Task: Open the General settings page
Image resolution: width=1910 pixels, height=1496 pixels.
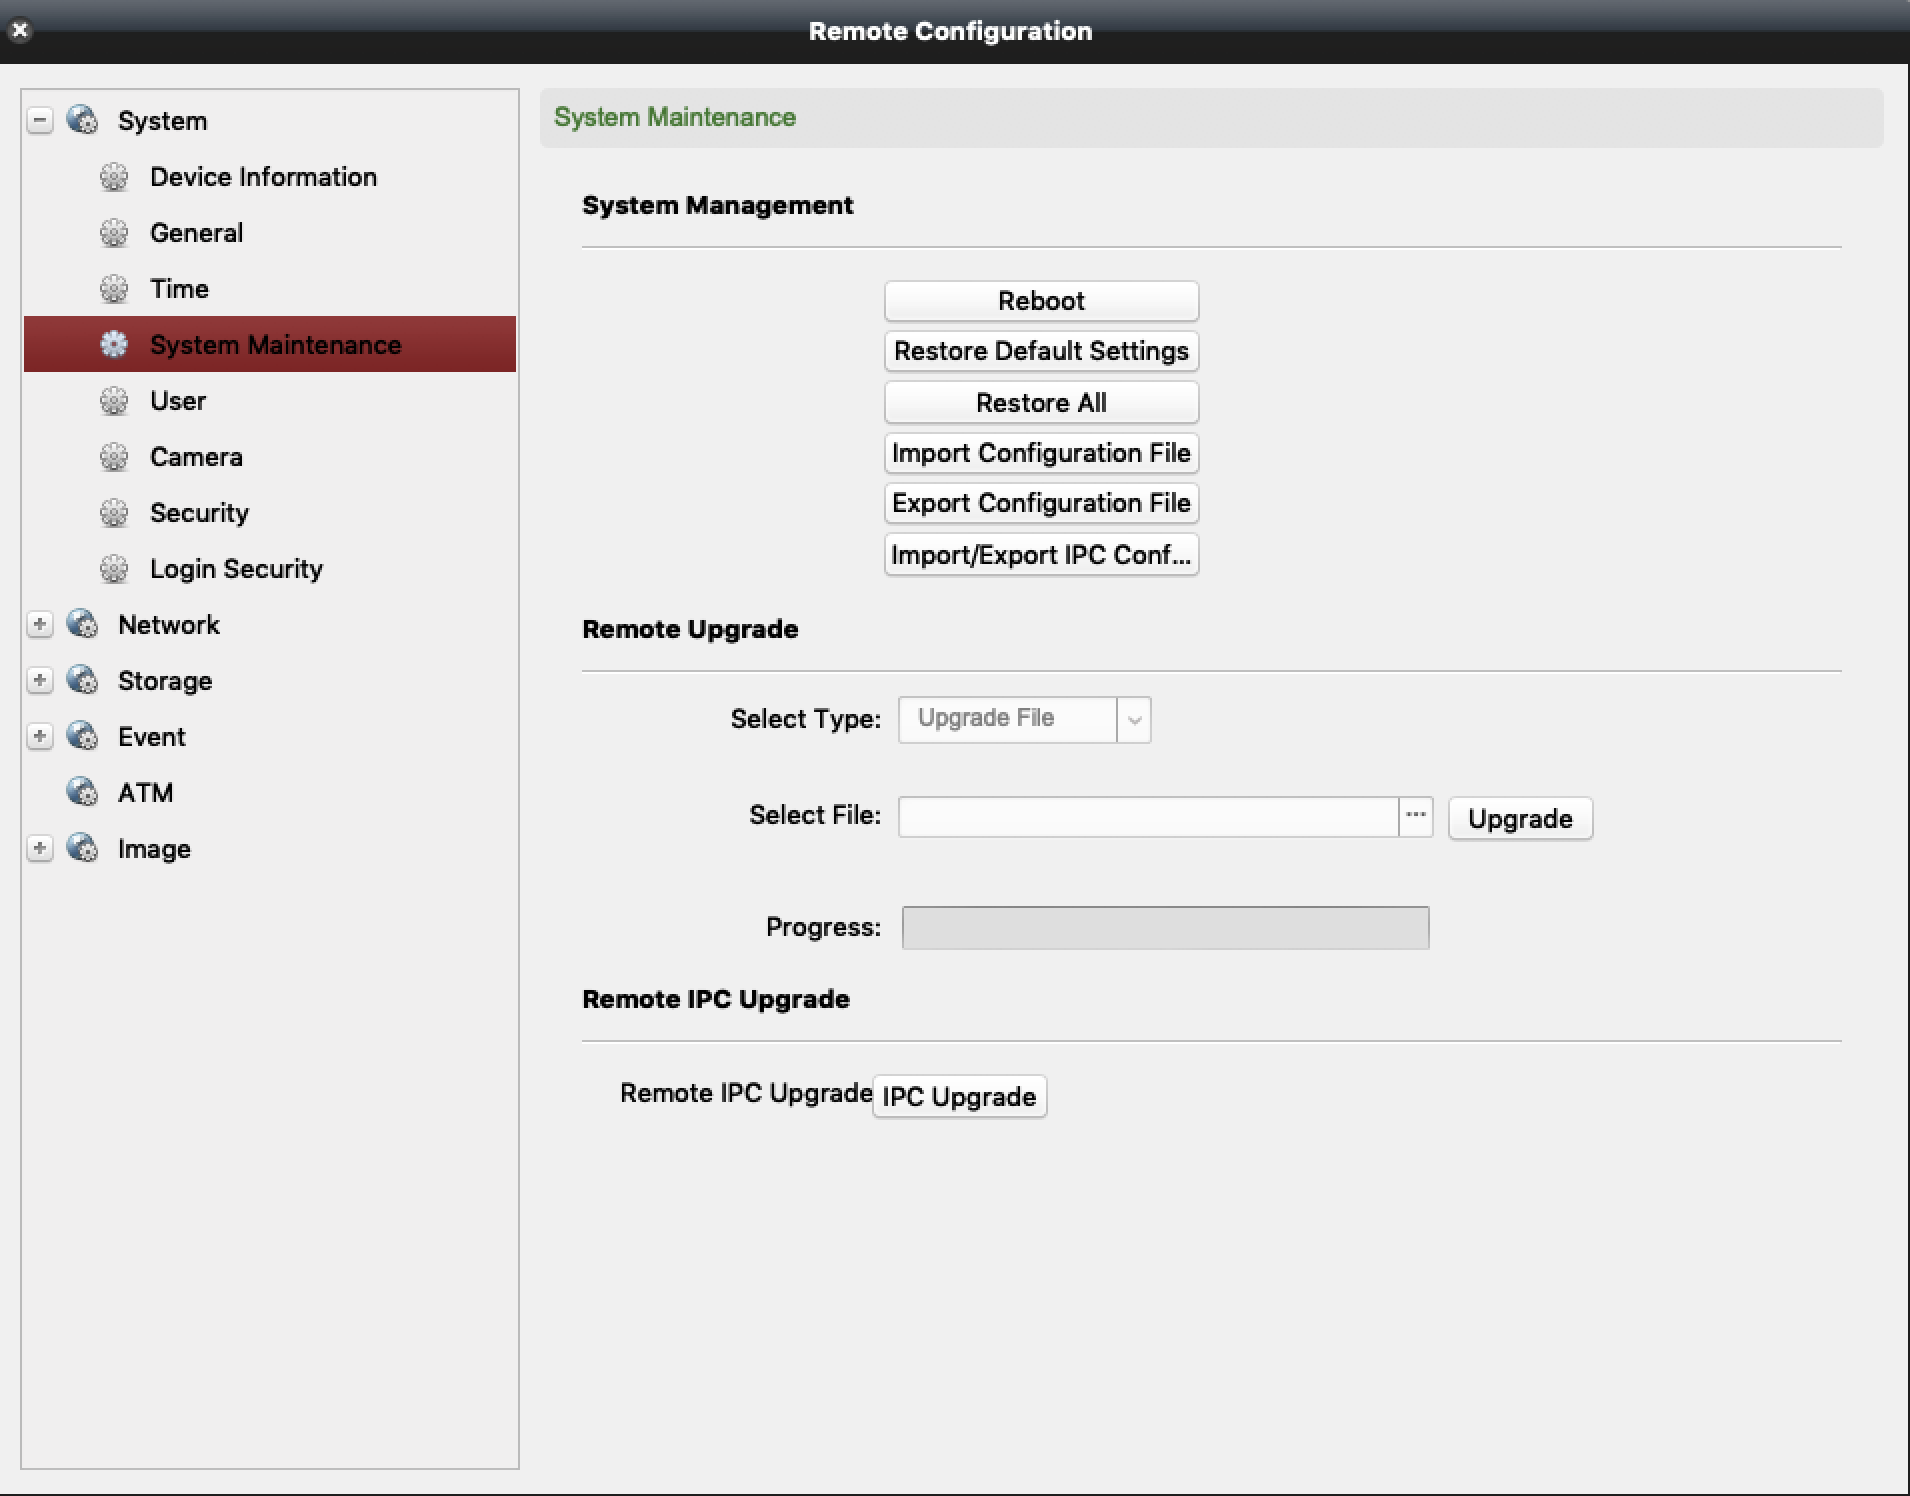Action: click(196, 233)
